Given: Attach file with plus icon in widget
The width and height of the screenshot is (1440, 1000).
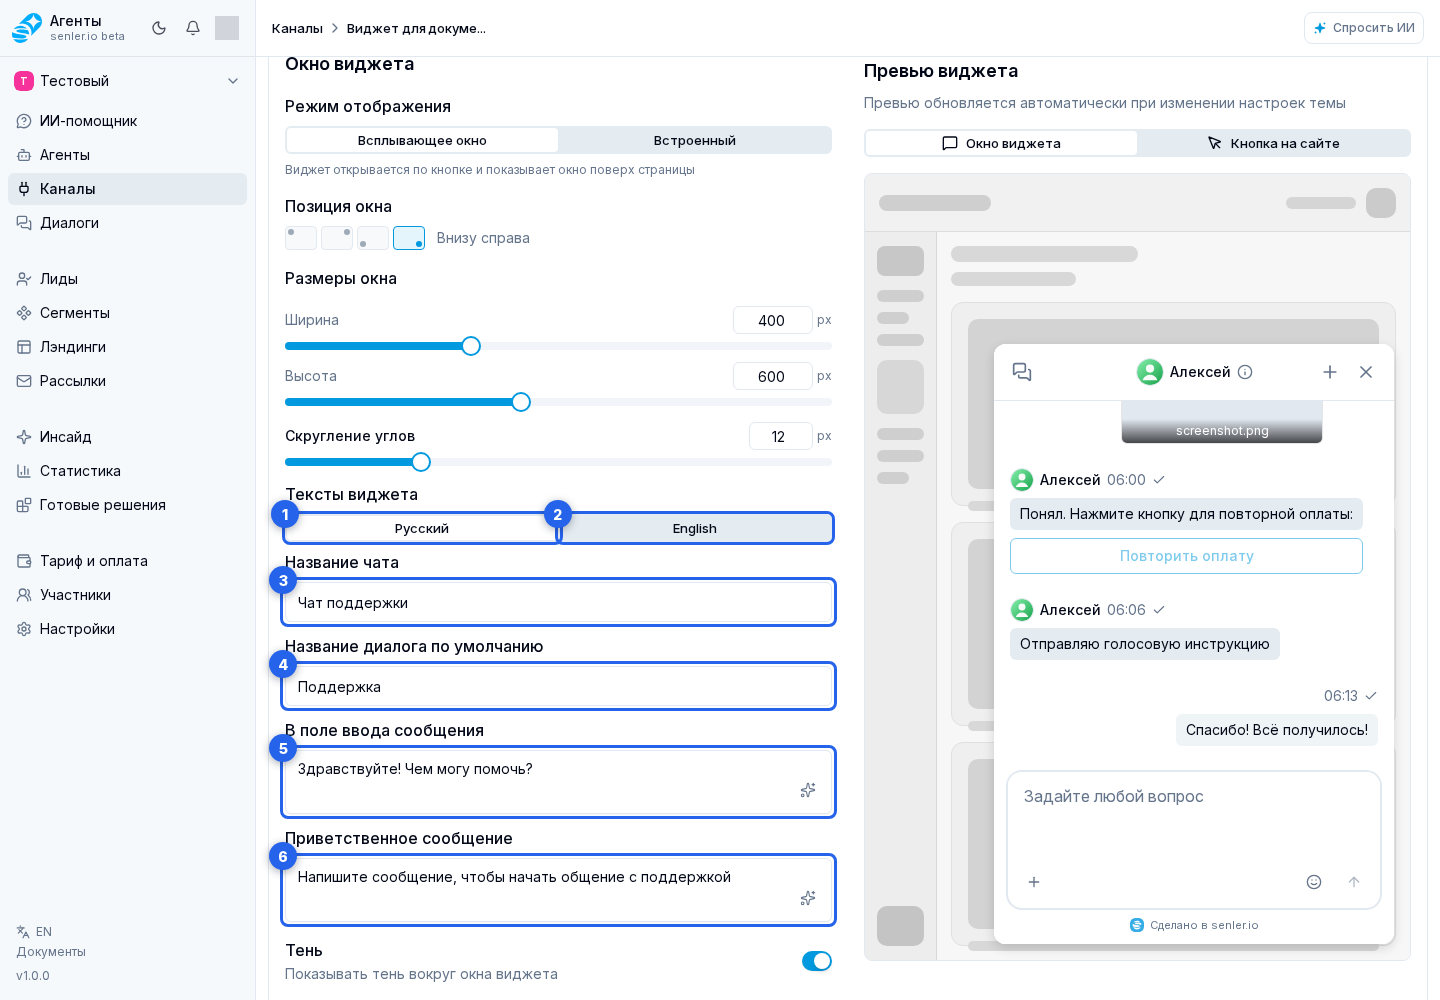Looking at the screenshot, I should point(1034,882).
